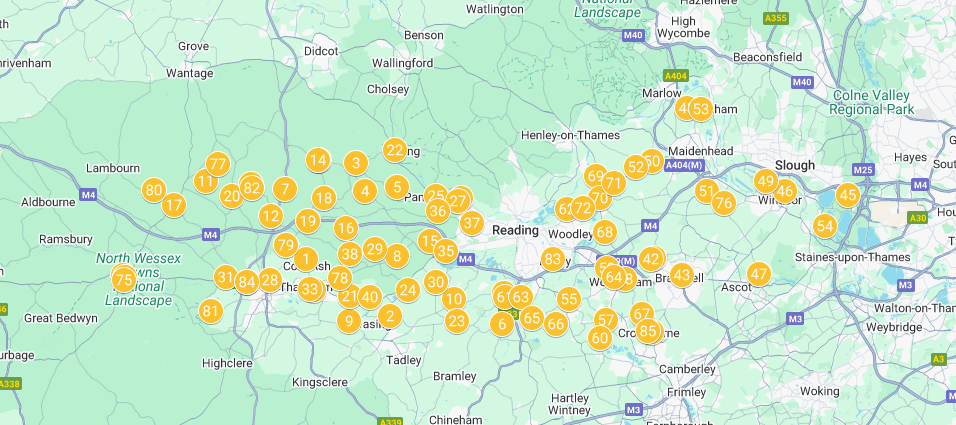Select map marker number 80
956x425 pixels.
[x=154, y=191]
